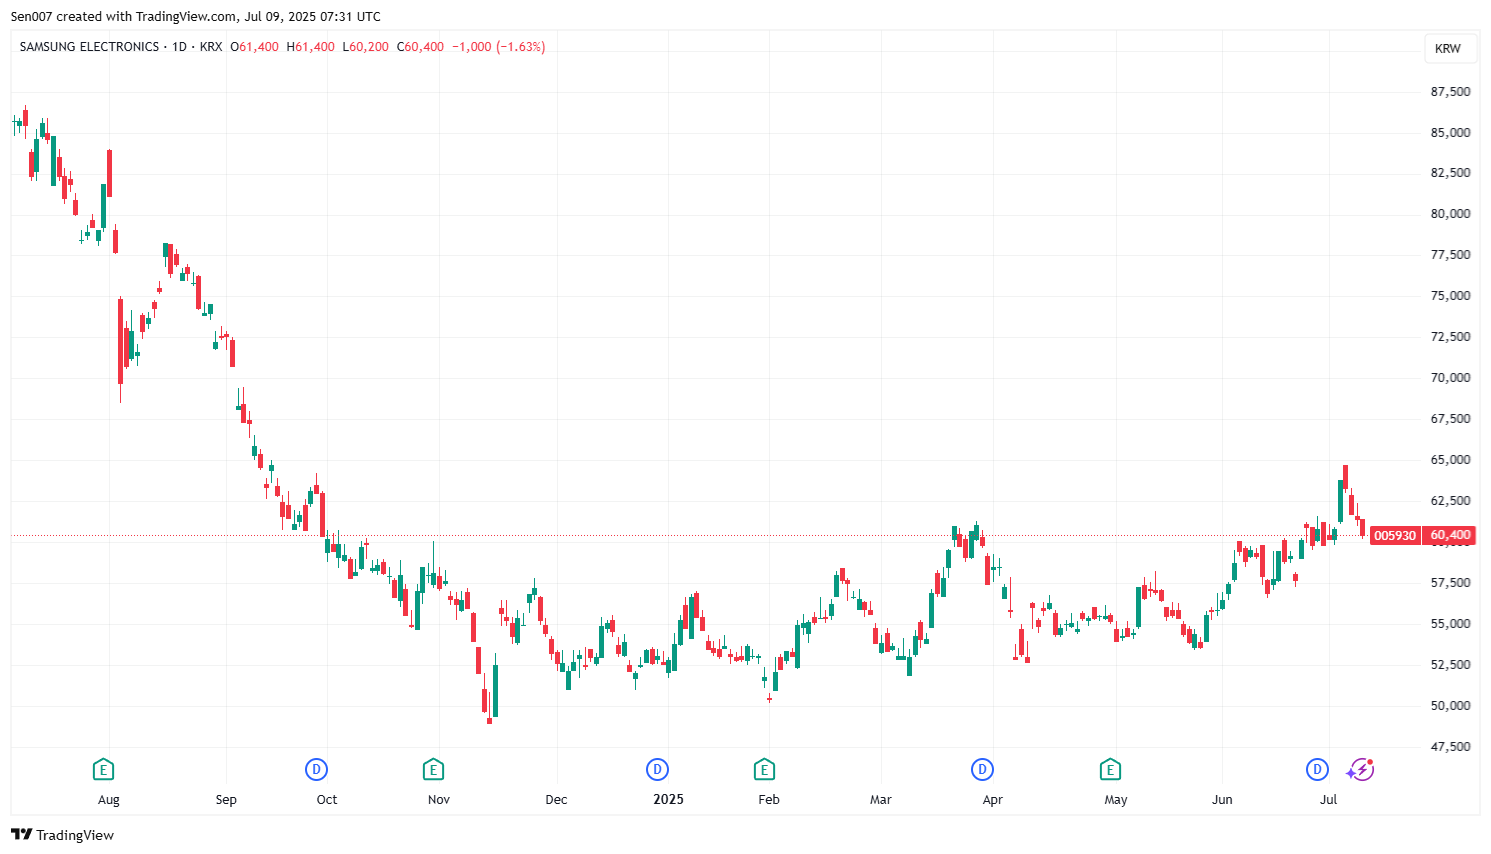Open the earnings E marker above Nov

pos(433,769)
